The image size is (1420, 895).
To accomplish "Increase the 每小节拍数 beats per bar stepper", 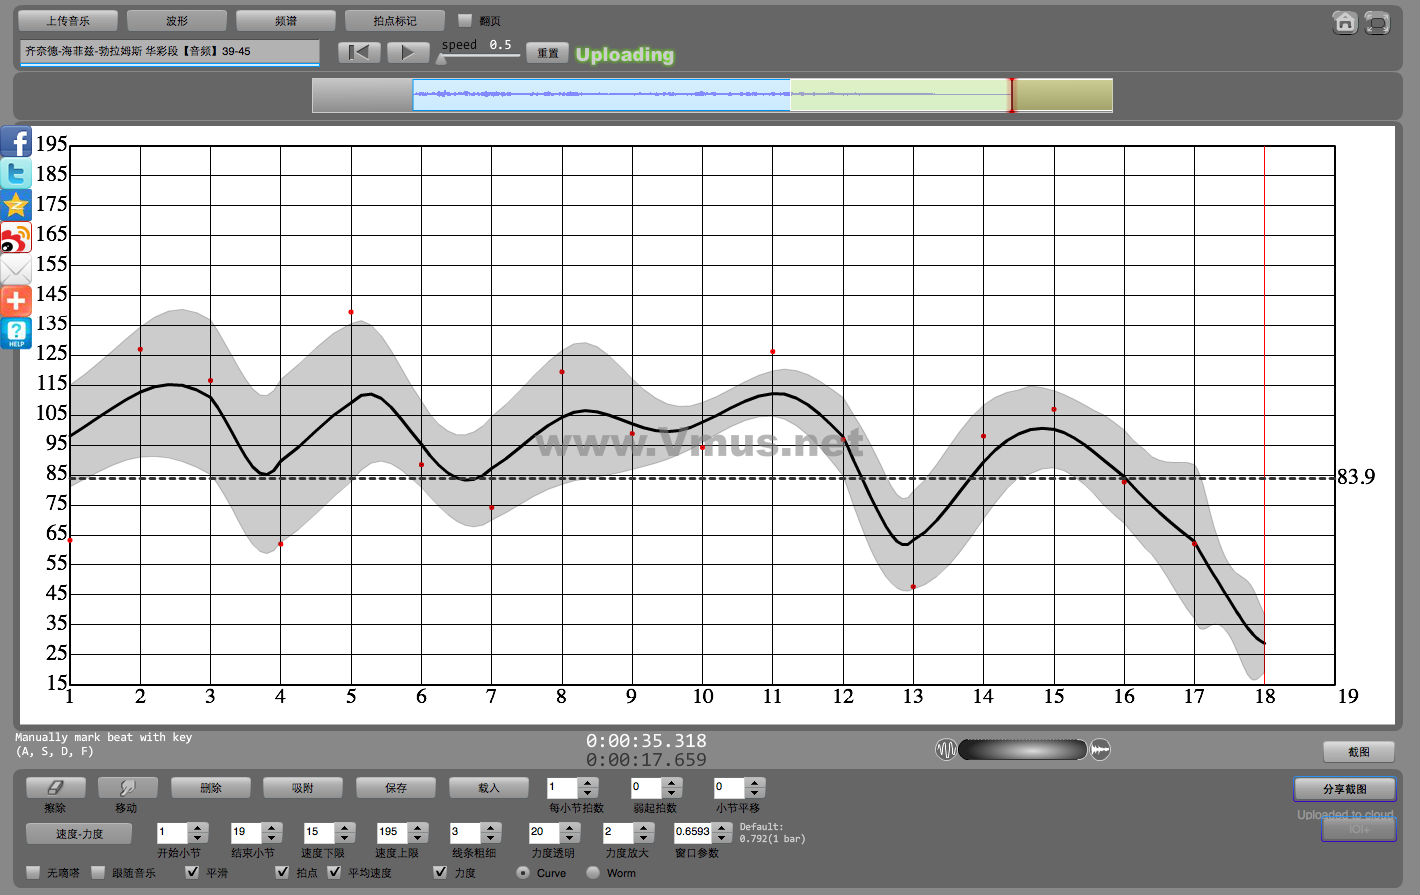I will pyautogui.click(x=588, y=782).
